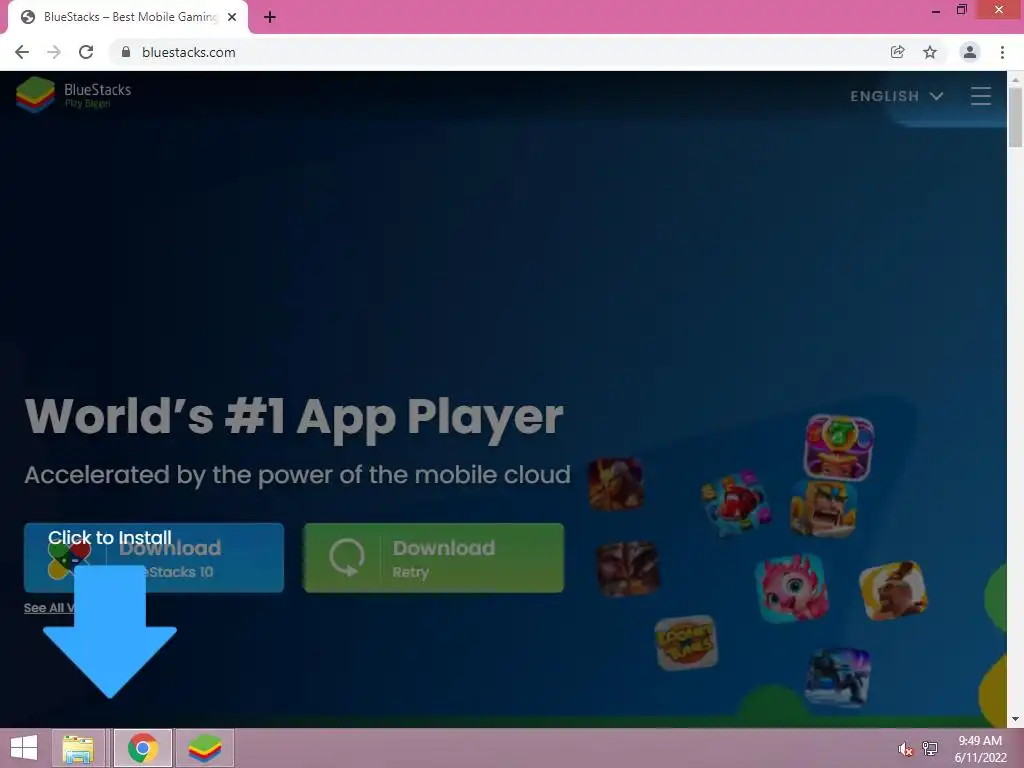Click the pink dragon game icon
1024x768 pixels.
(792, 588)
